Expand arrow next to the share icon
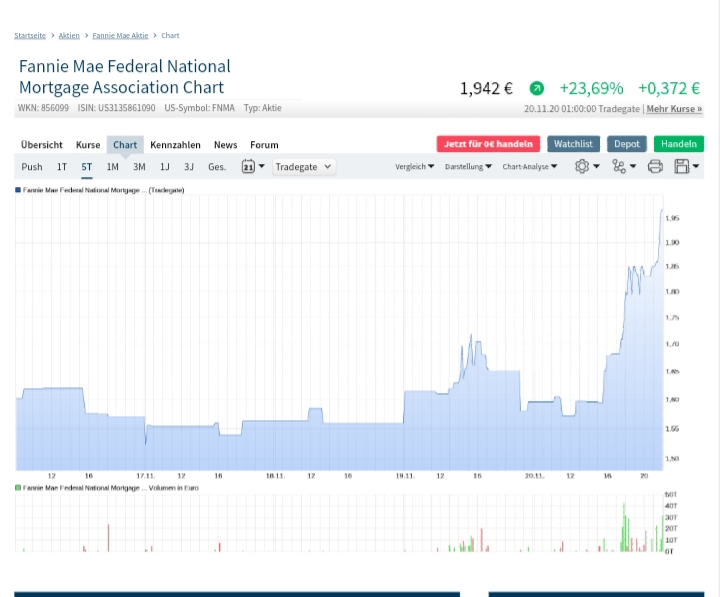 coord(633,166)
